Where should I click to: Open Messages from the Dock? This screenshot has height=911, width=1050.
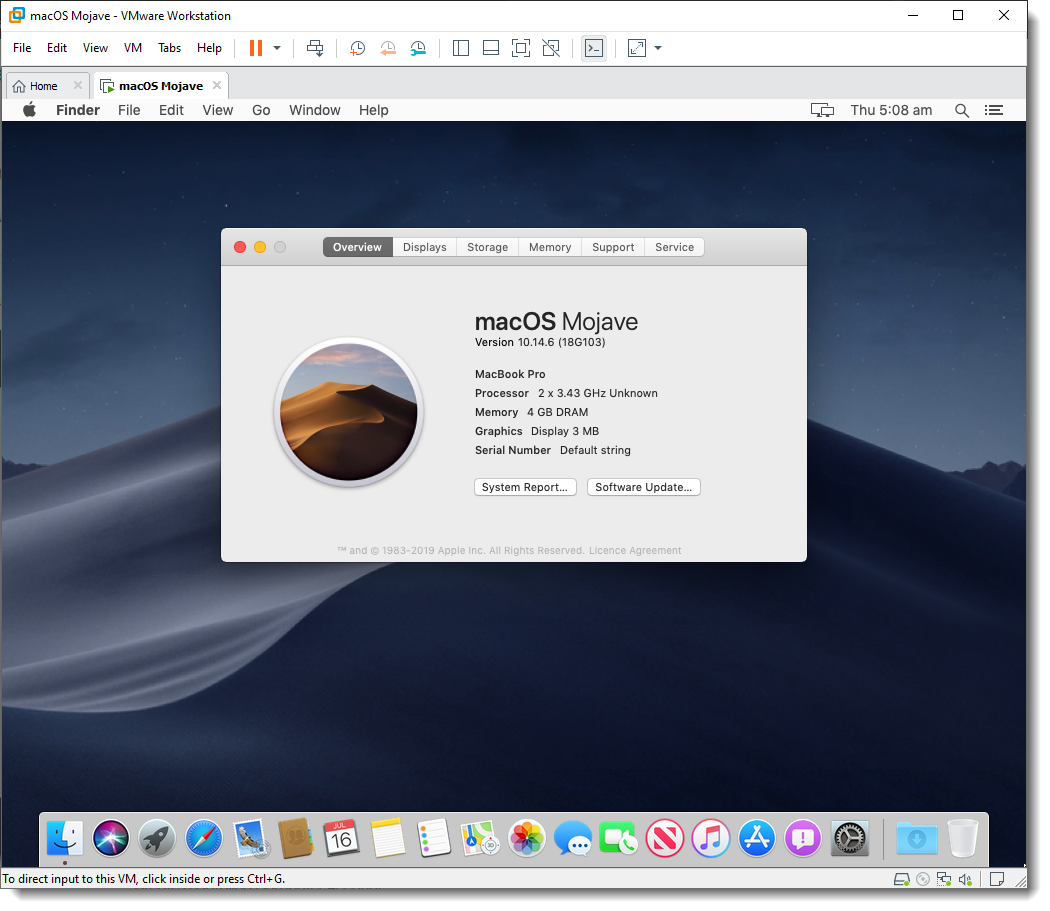tap(573, 839)
